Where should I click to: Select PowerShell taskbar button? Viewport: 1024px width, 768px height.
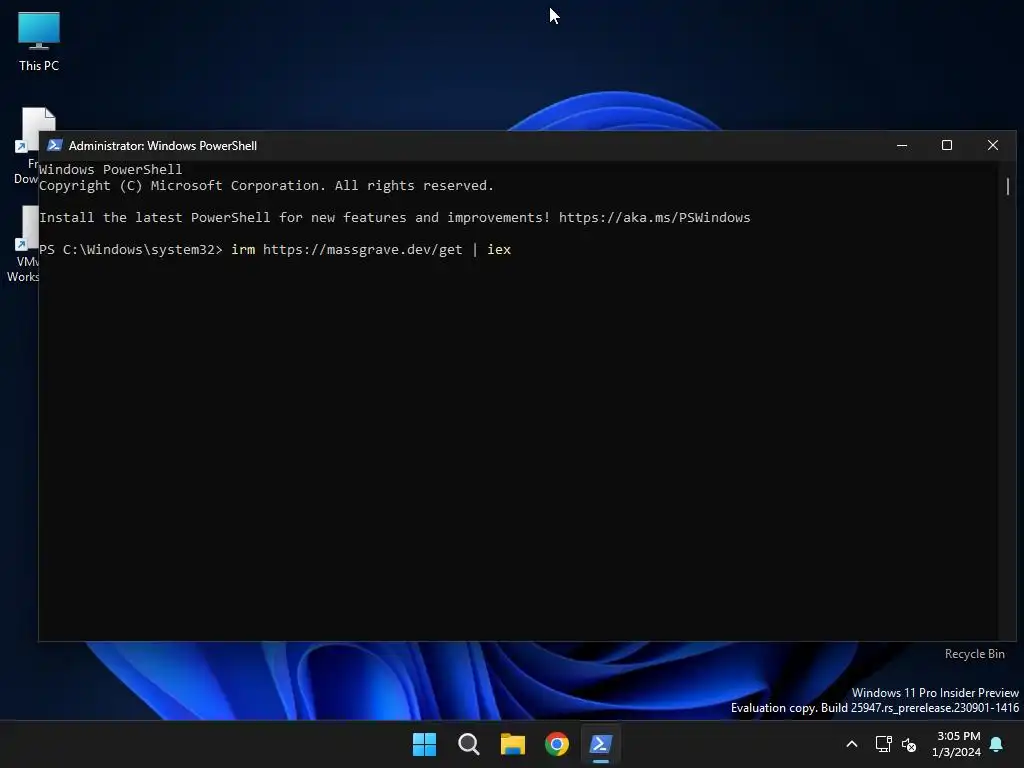(x=601, y=744)
